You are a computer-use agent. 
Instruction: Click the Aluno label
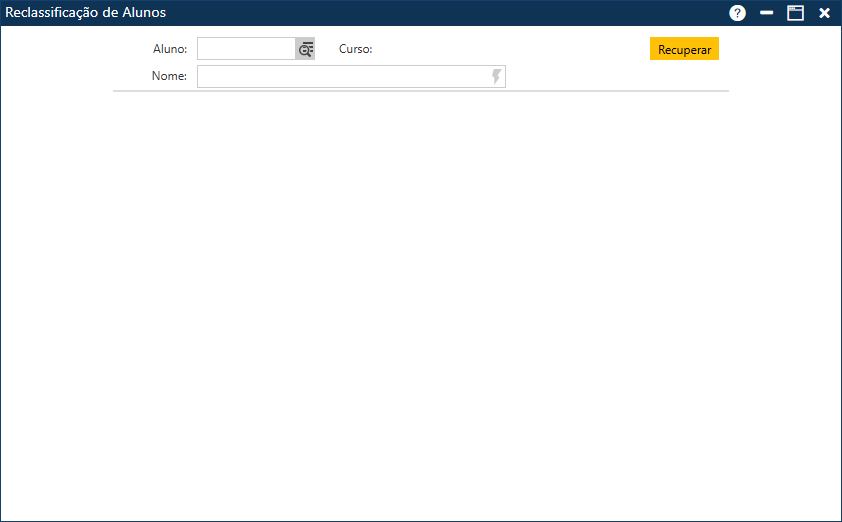[169, 49]
